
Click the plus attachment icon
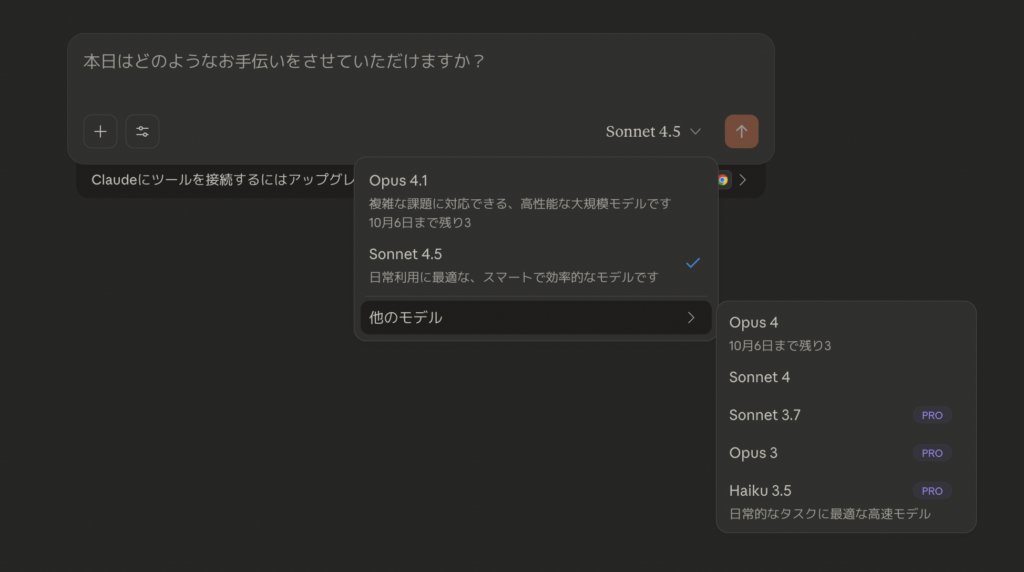pyautogui.click(x=100, y=131)
